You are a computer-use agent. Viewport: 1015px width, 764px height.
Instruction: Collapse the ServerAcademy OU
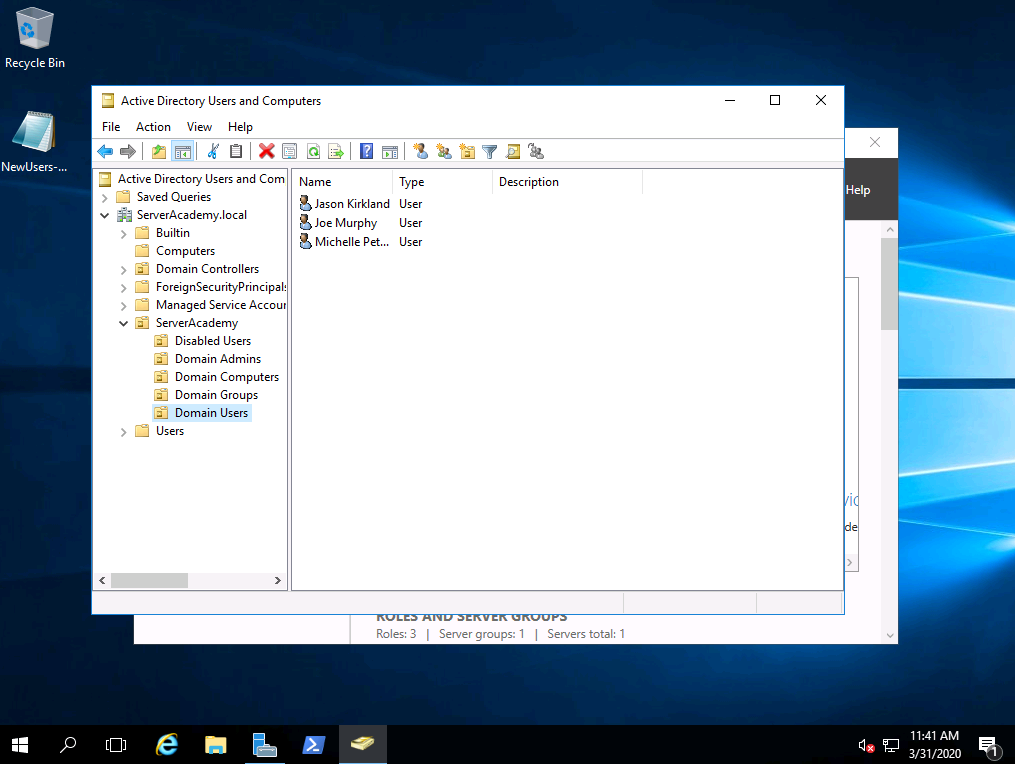click(x=124, y=323)
